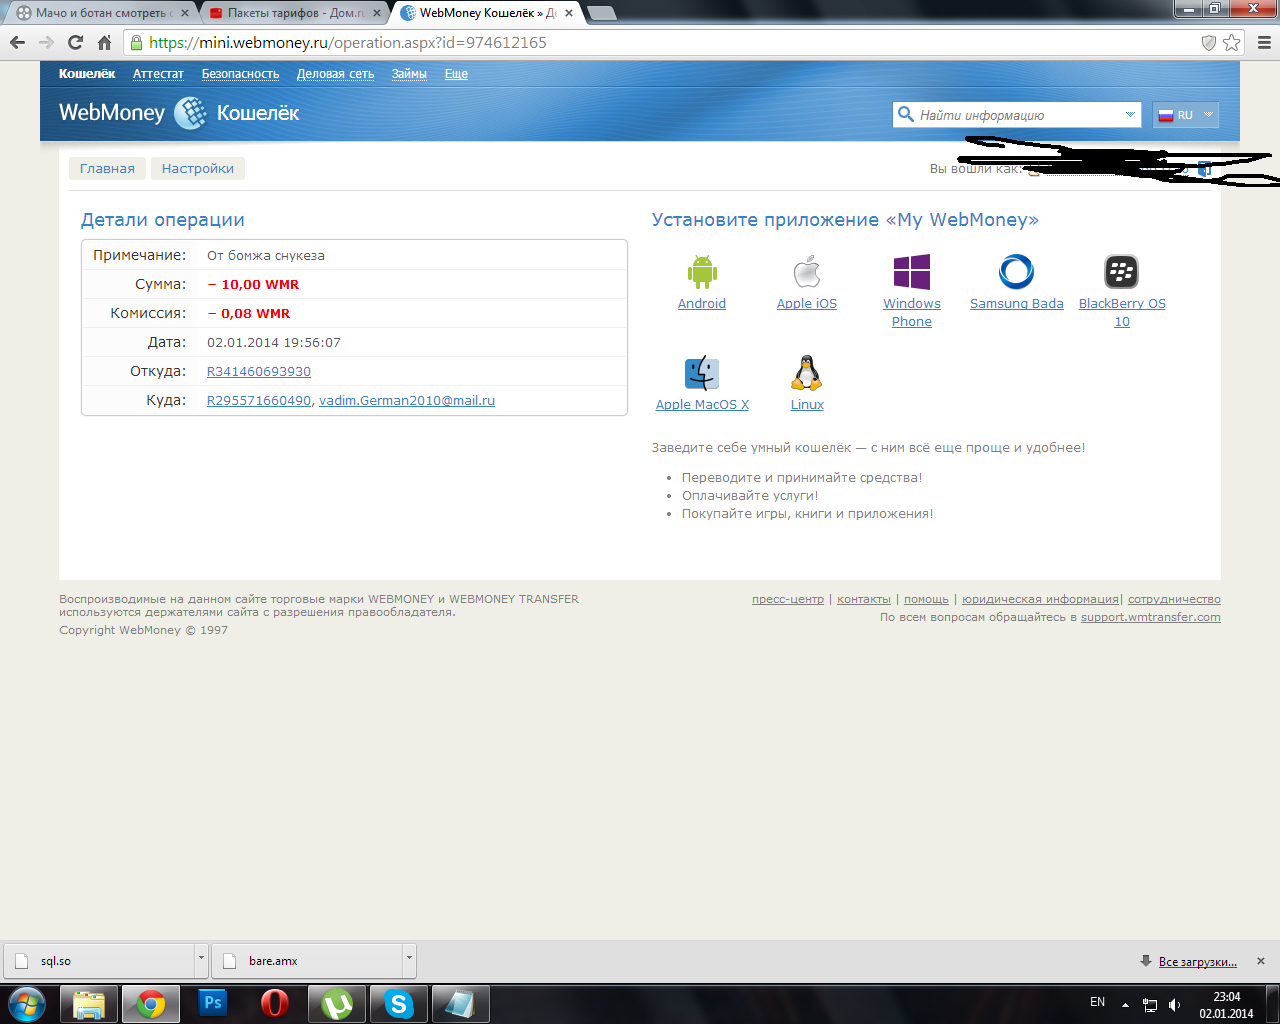Select the BlackBerry OS 10 icon

tap(1122, 272)
